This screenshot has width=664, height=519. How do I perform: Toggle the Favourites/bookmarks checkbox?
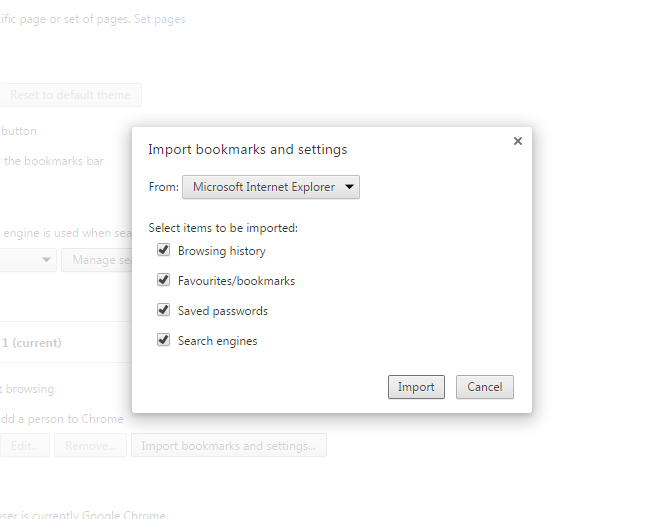click(x=164, y=280)
